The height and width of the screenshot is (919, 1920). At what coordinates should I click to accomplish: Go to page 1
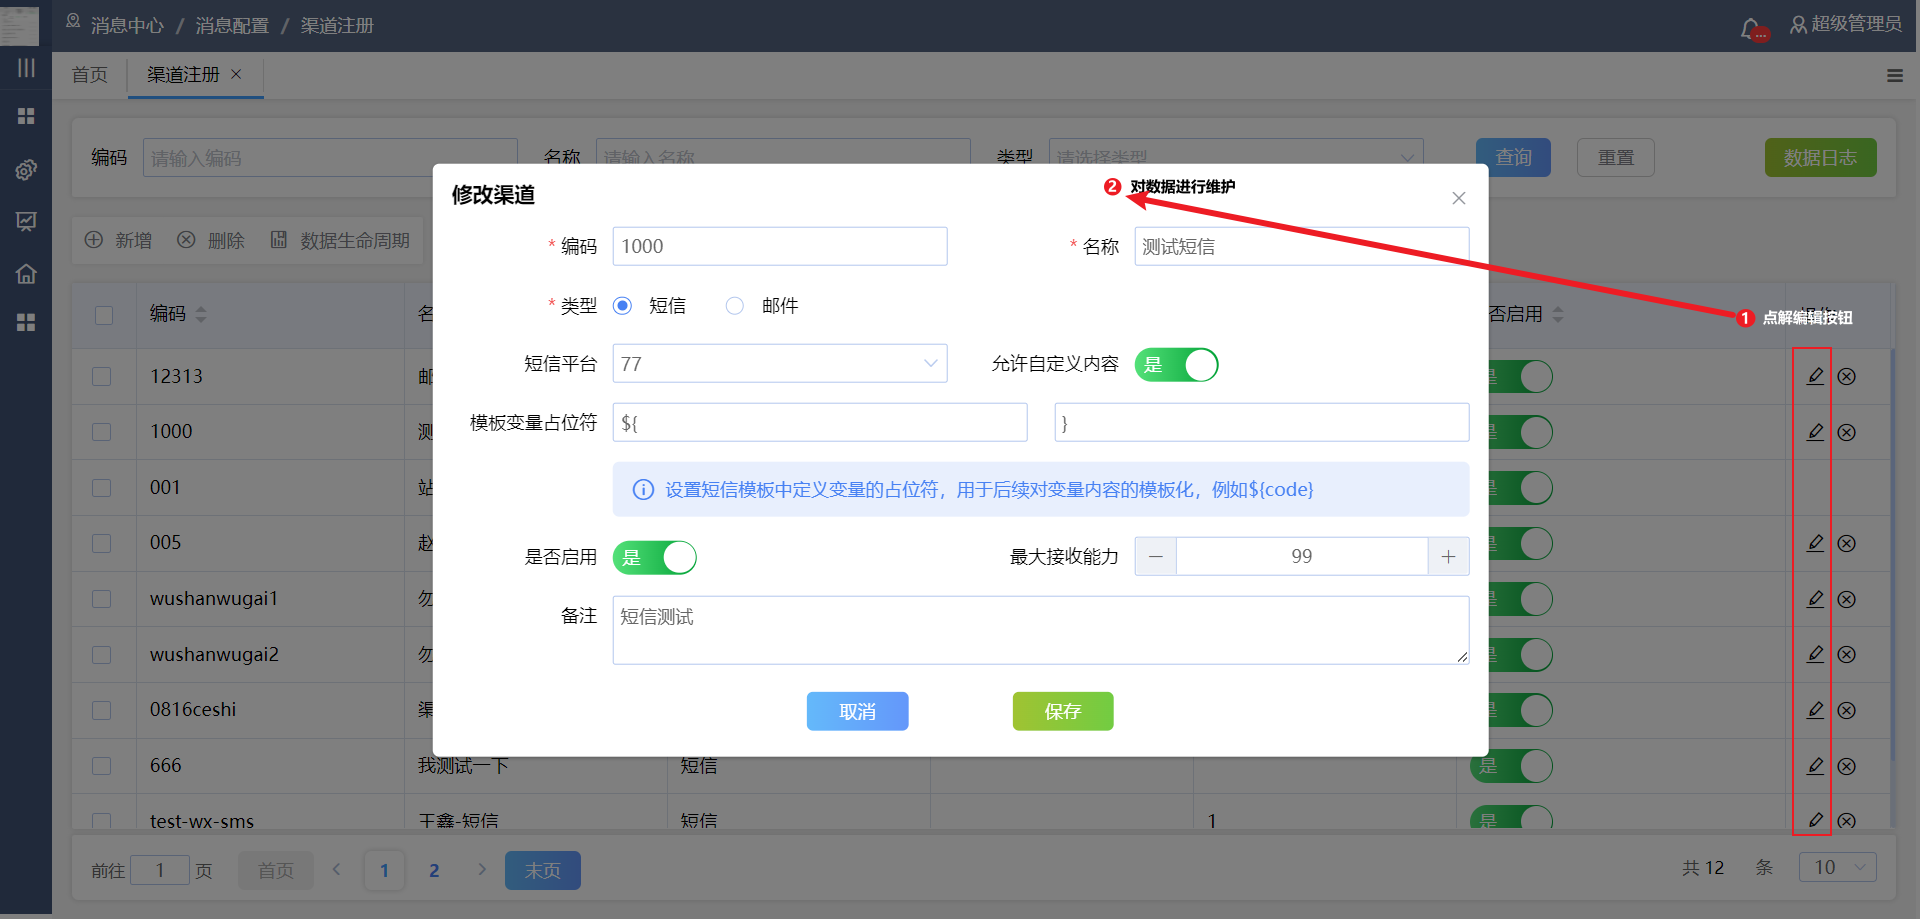pyautogui.click(x=384, y=870)
